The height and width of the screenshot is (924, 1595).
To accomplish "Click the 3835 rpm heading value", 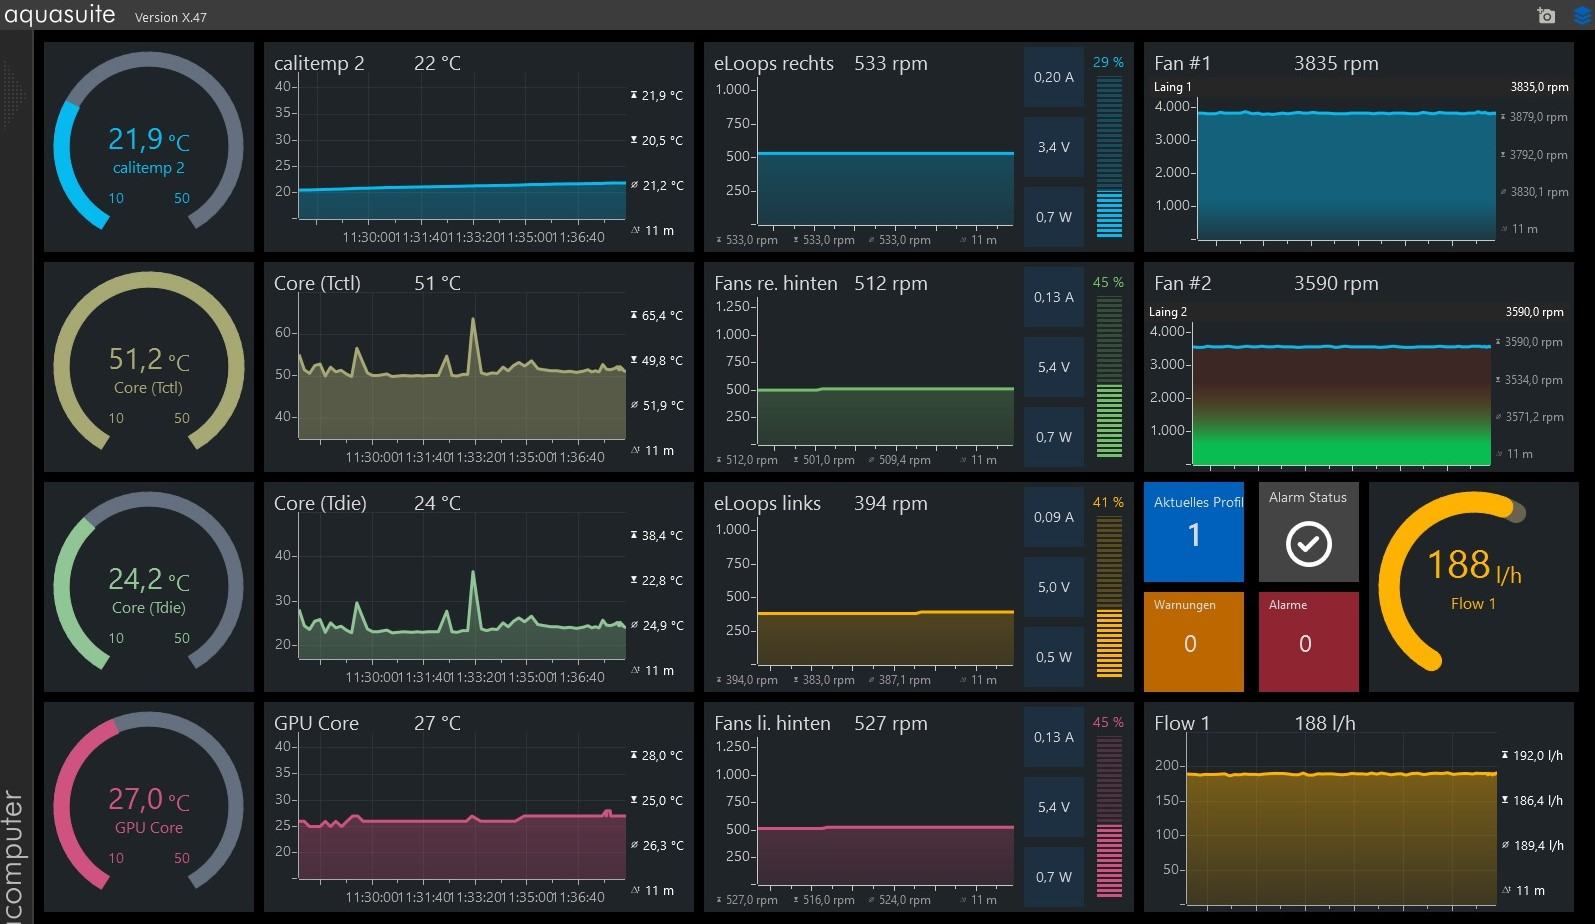I will click(x=1336, y=63).
